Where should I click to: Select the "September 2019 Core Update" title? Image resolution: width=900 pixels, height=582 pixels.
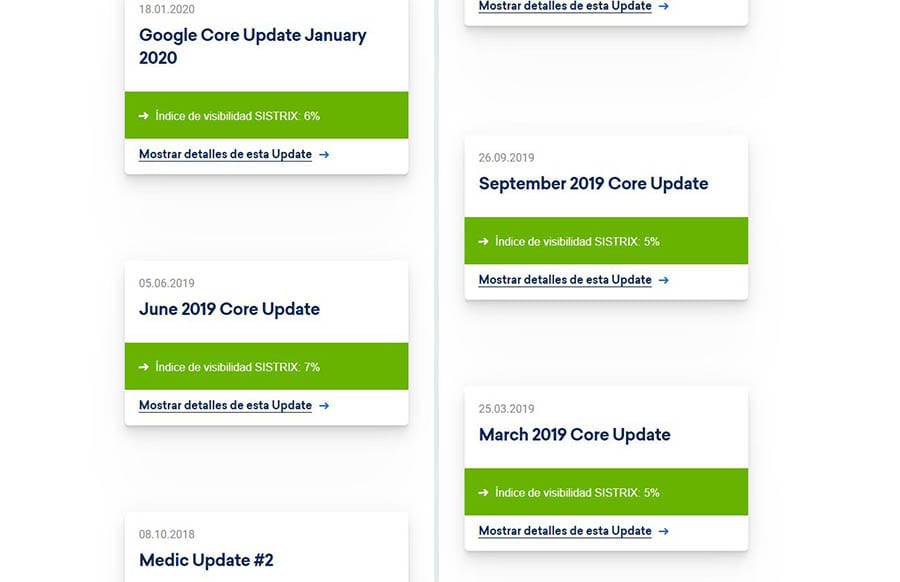593,184
